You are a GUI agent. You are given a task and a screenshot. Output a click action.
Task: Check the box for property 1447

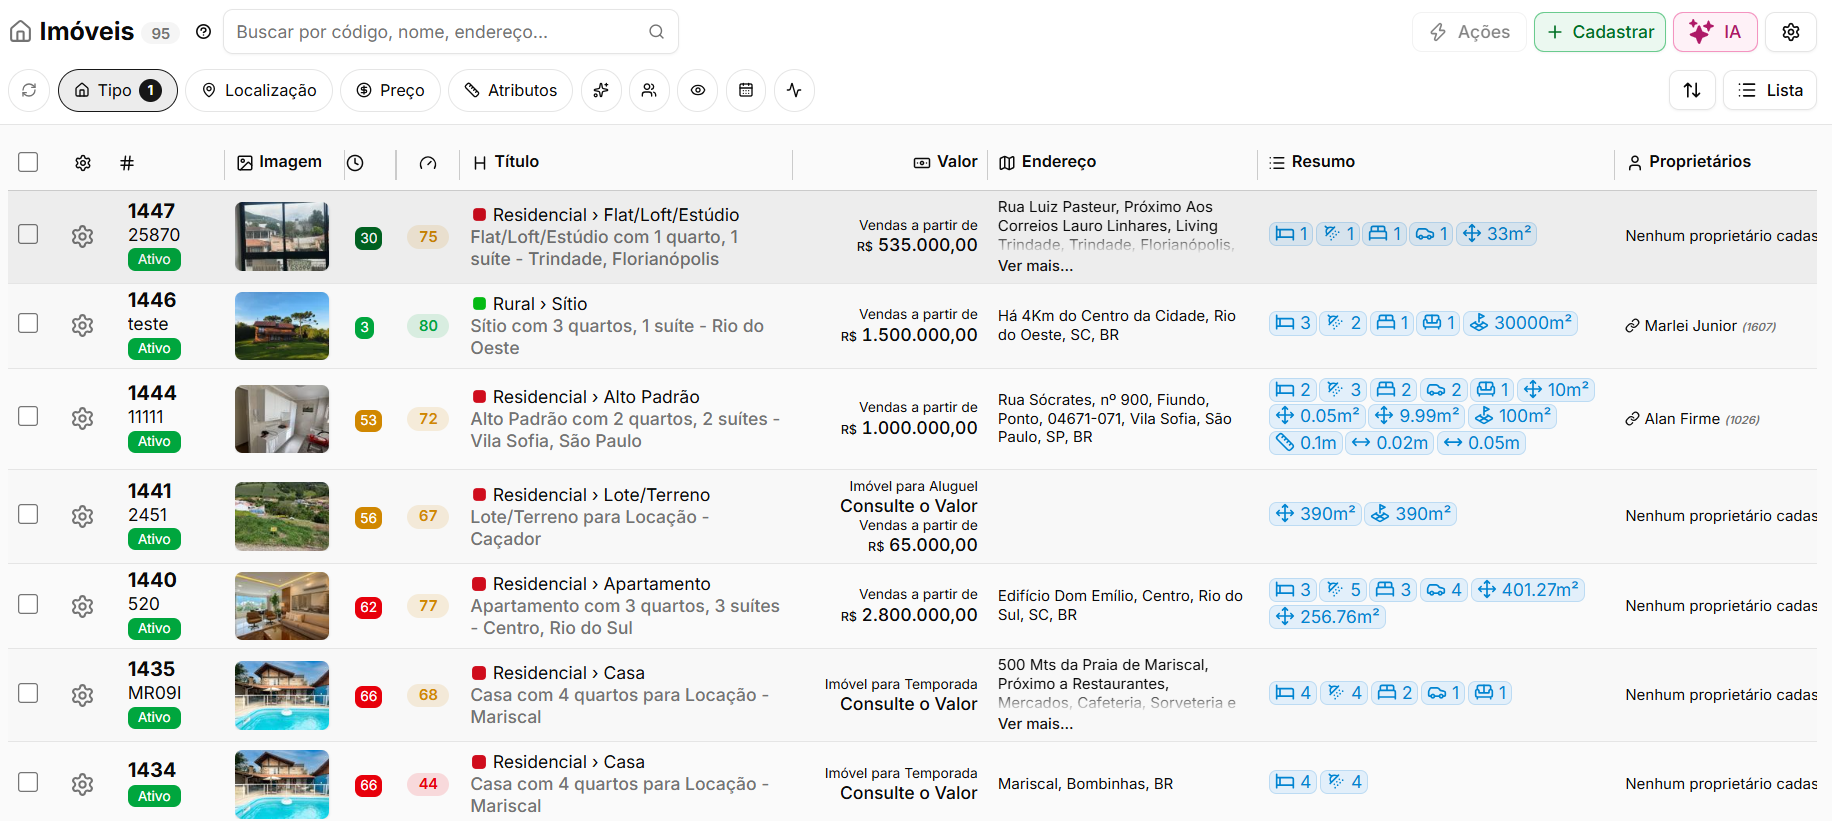pos(28,234)
